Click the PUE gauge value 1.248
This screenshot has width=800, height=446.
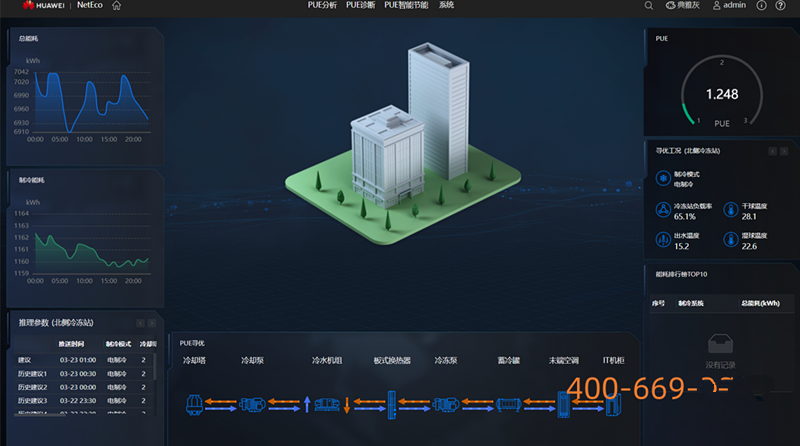pos(722,94)
